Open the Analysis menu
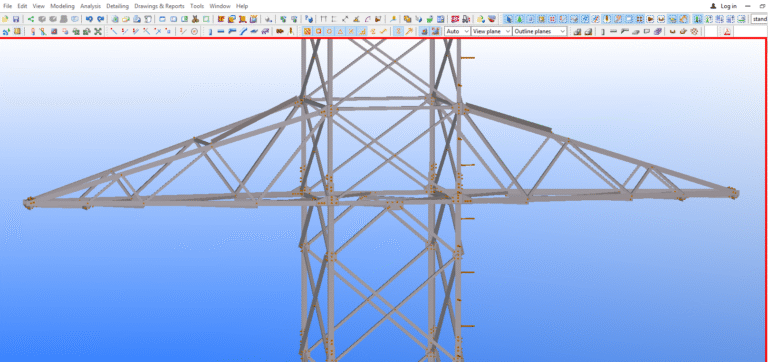Viewport: 768px width, 362px height. click(x=90, y=6)
